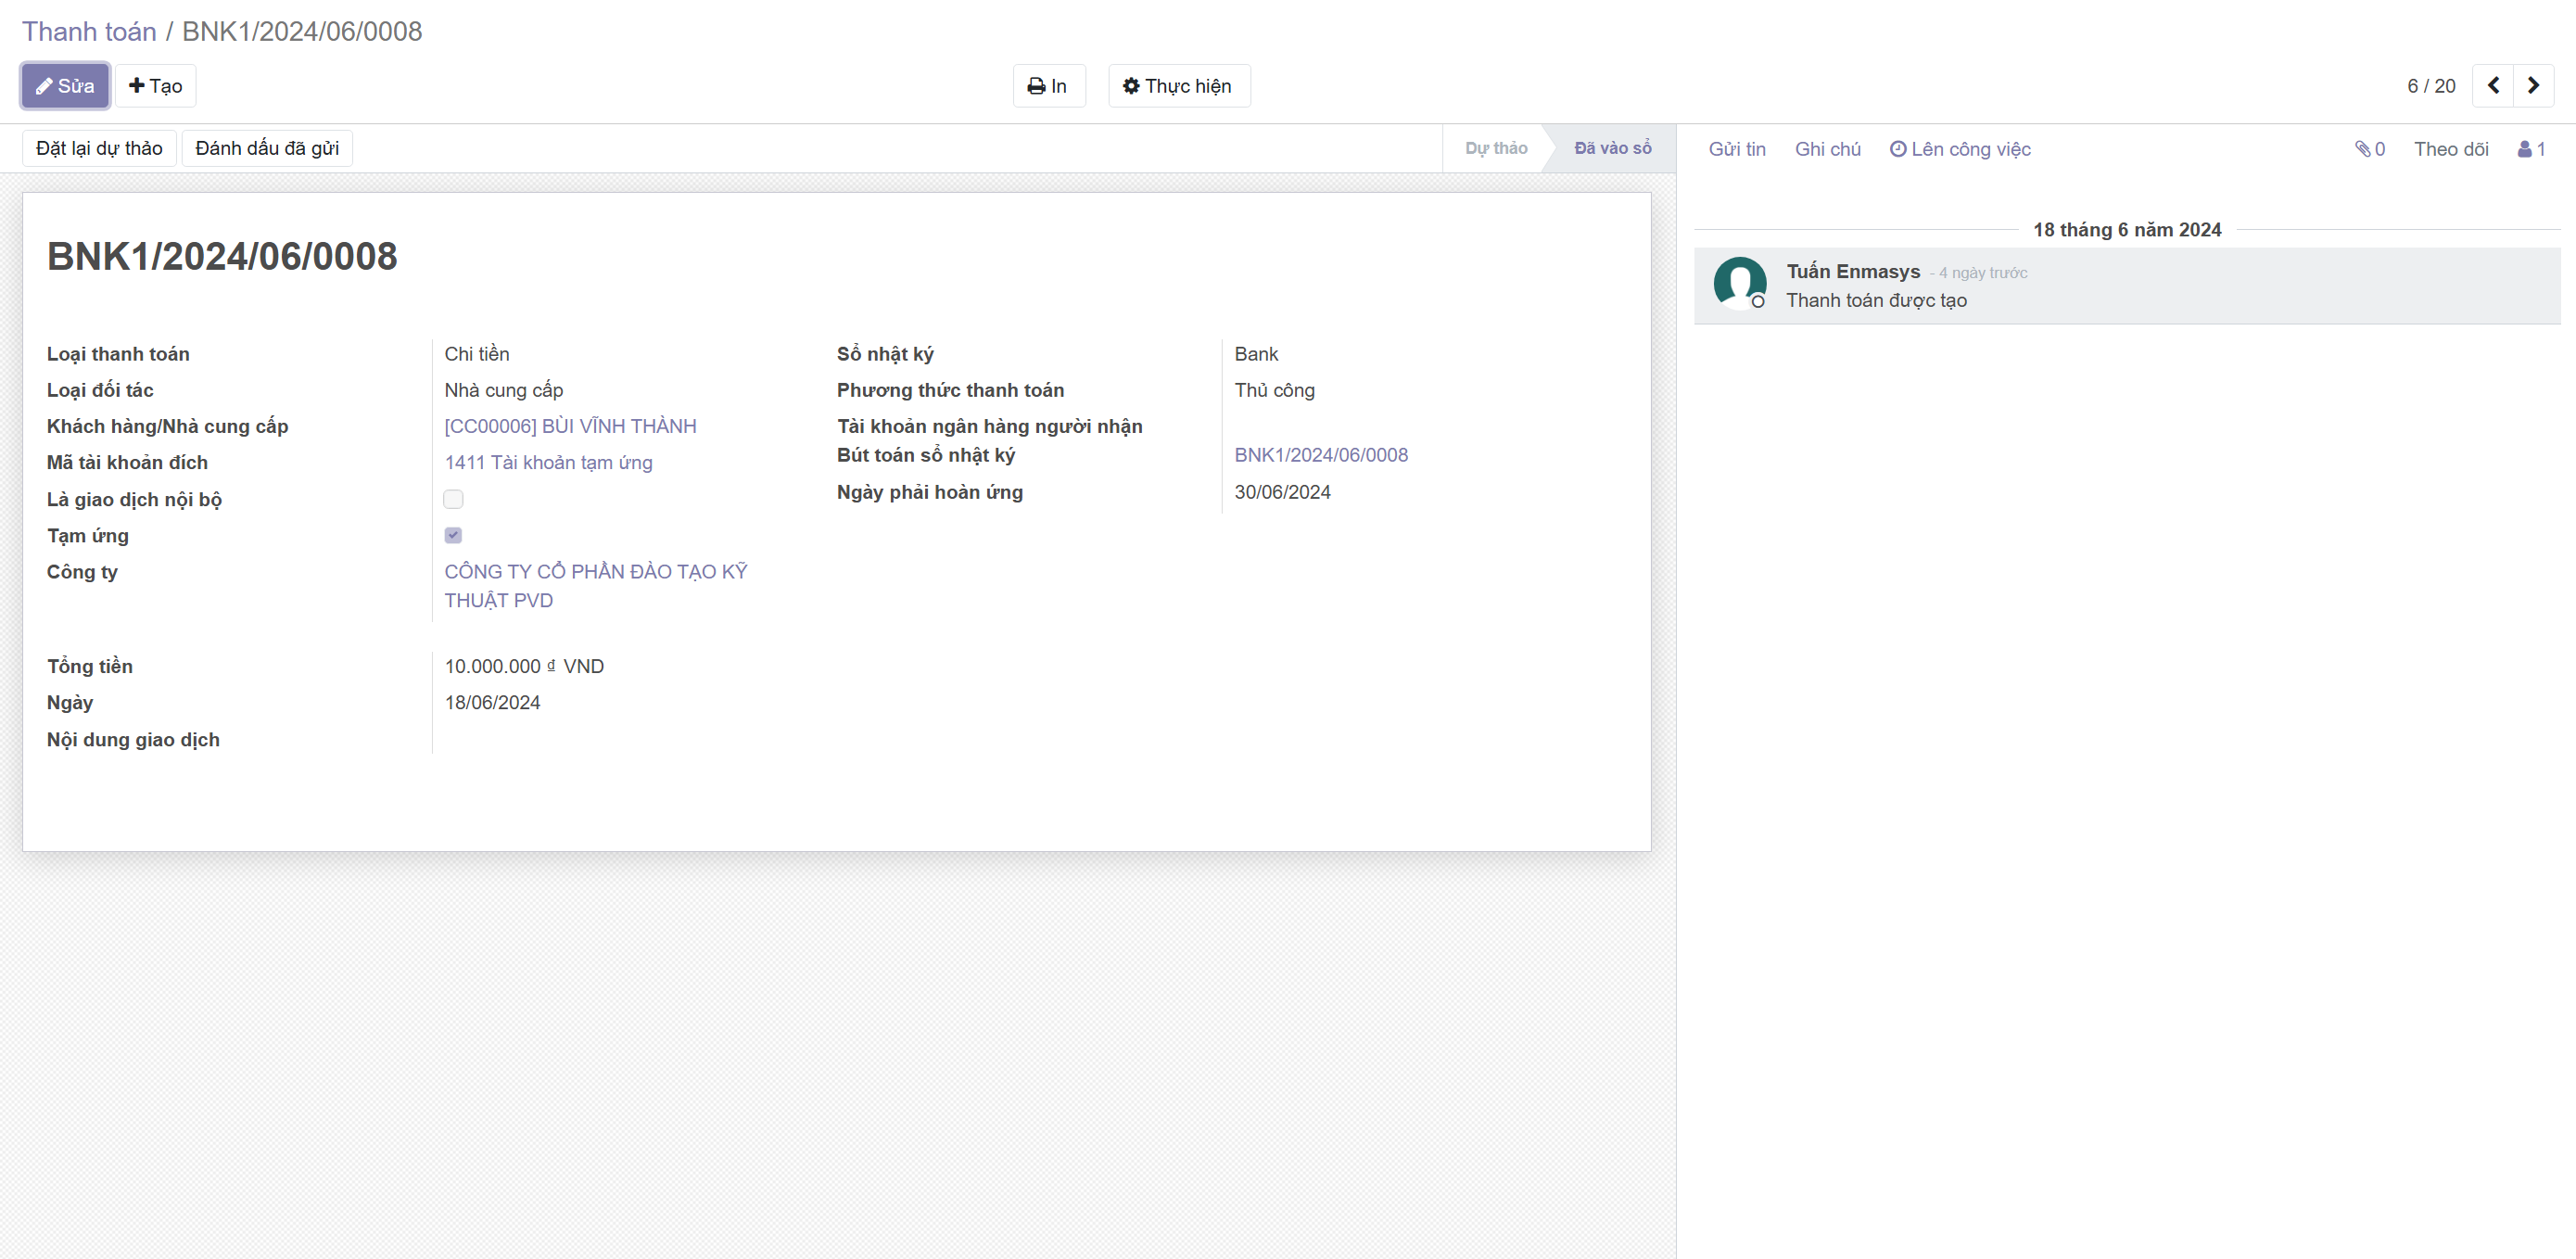Select Đã vào sổ status stage
The width and height of the screenshot is (2576, 1259).
1612,148
